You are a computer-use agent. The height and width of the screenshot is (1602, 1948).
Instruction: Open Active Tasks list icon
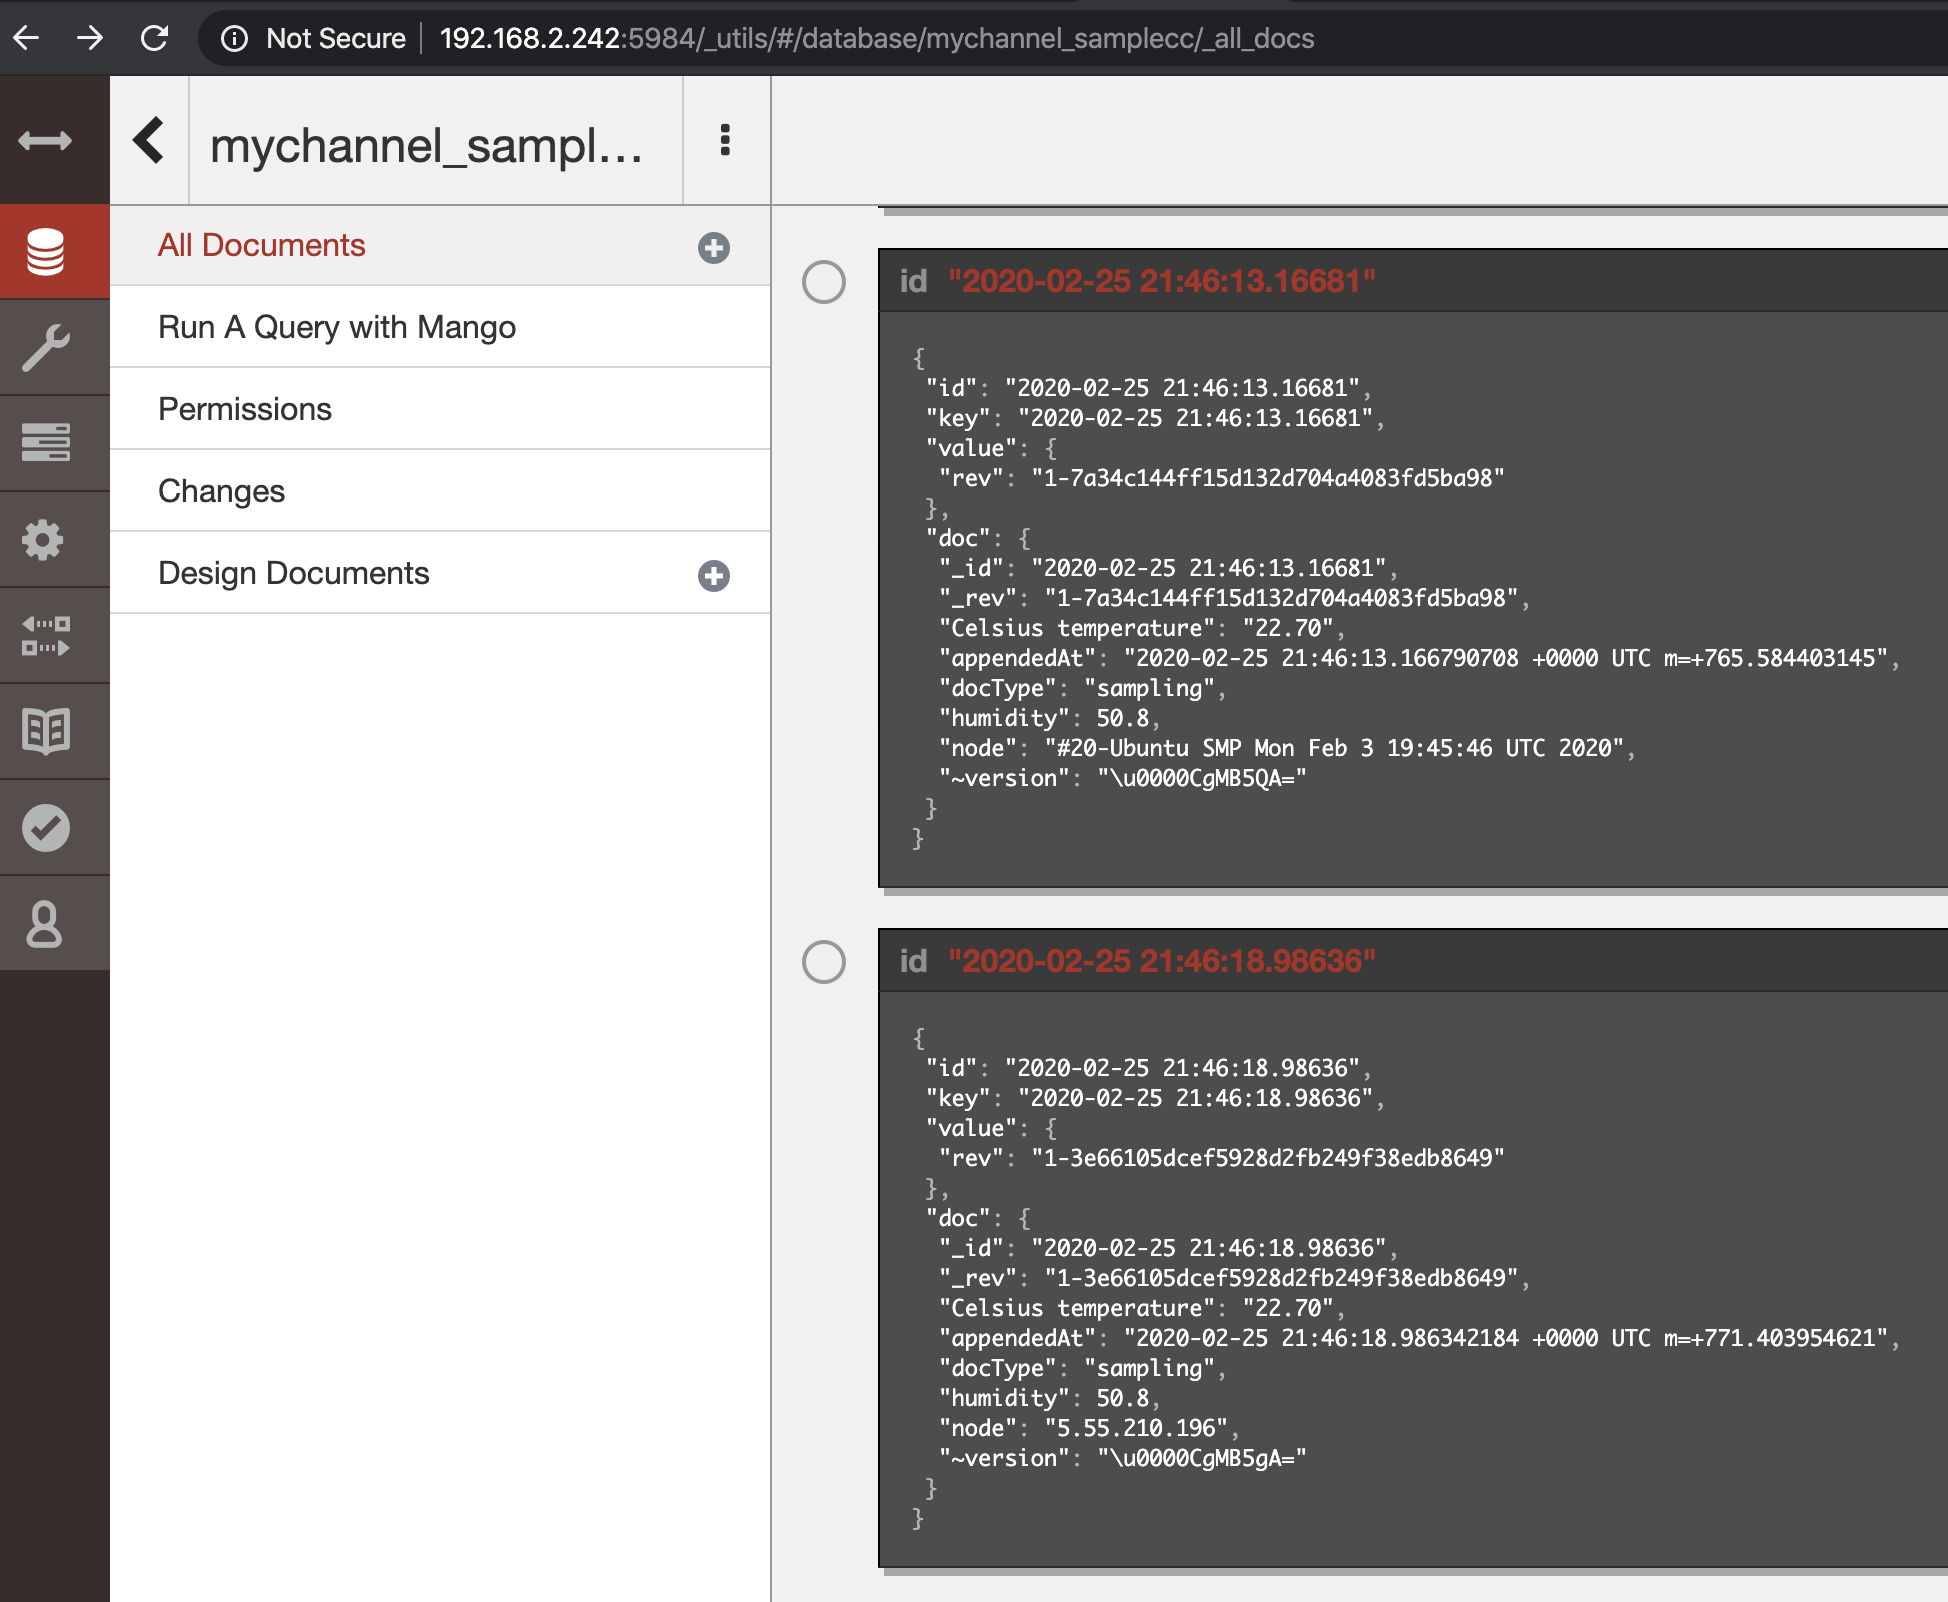pyautogui.click(x=45, y=442)
